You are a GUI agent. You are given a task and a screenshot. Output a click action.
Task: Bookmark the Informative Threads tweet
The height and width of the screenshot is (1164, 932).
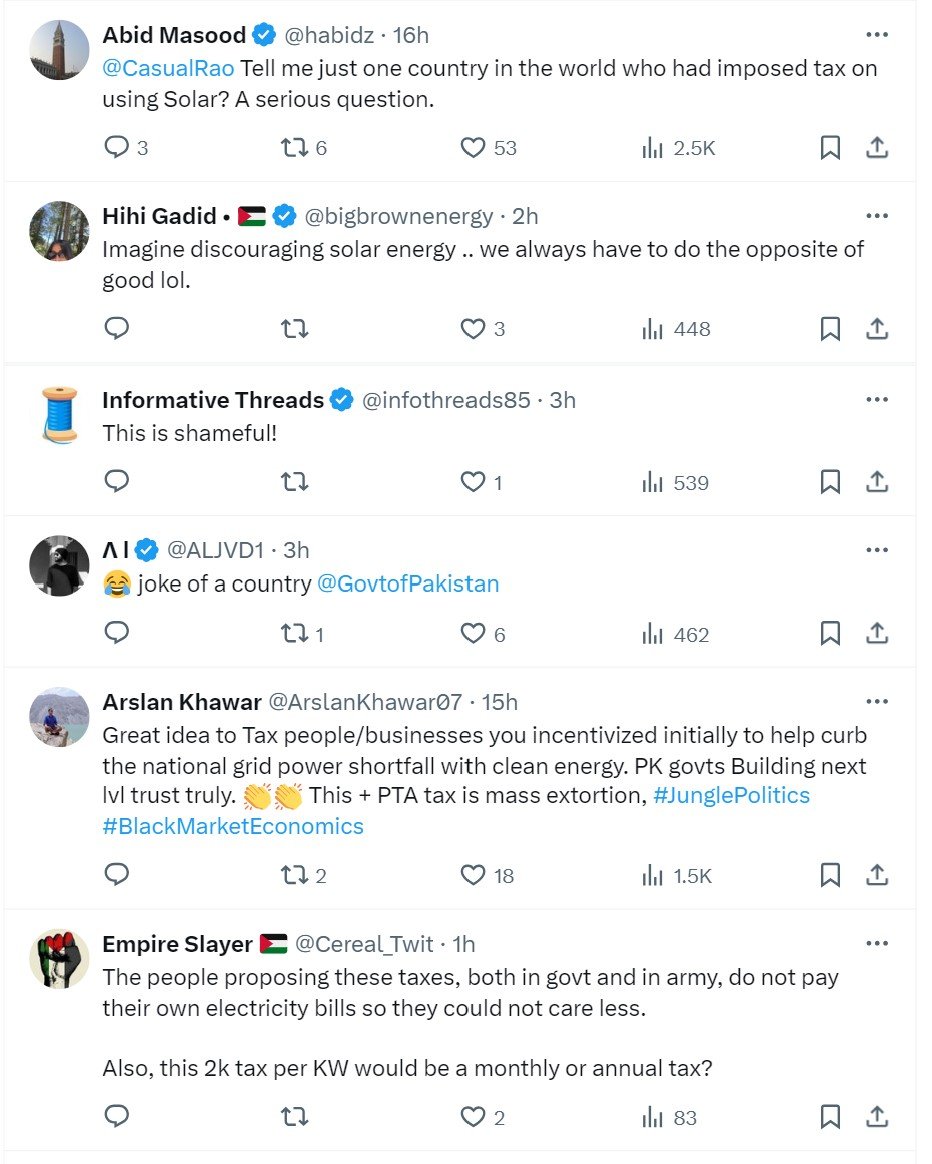[830, 482]
